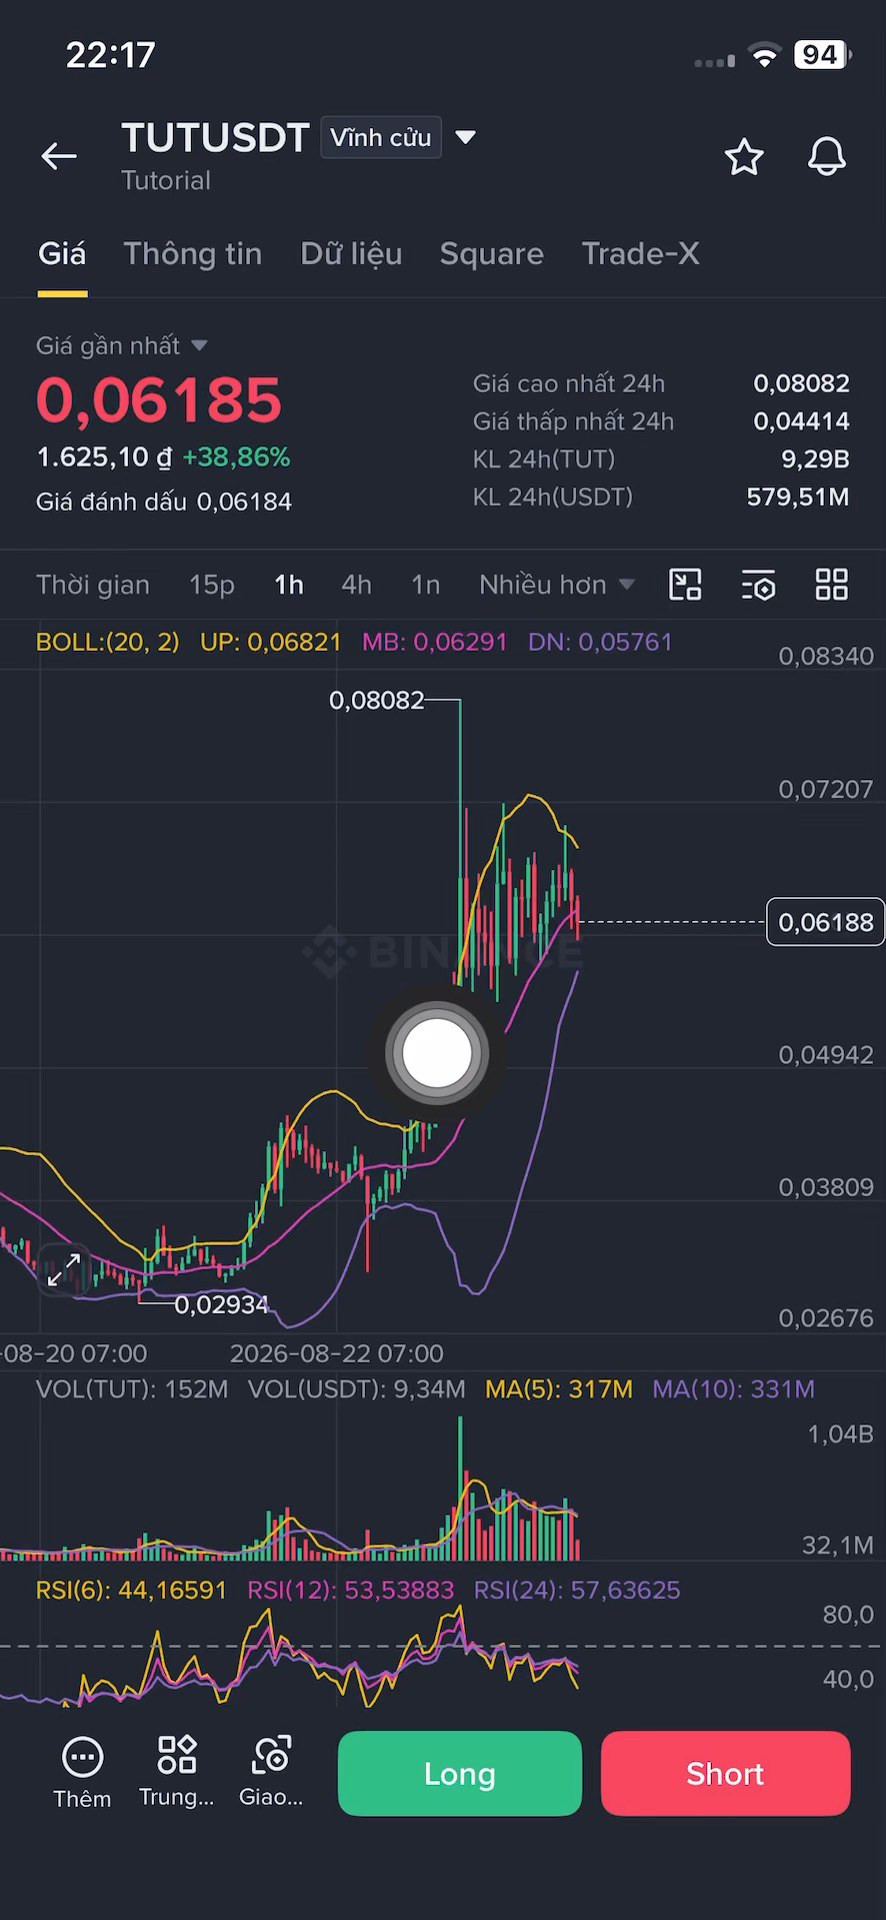This screenshot has width=886, height=1920.
Task: Expand Giá gần nhất price type dropdown
Action: pos(199,345)
